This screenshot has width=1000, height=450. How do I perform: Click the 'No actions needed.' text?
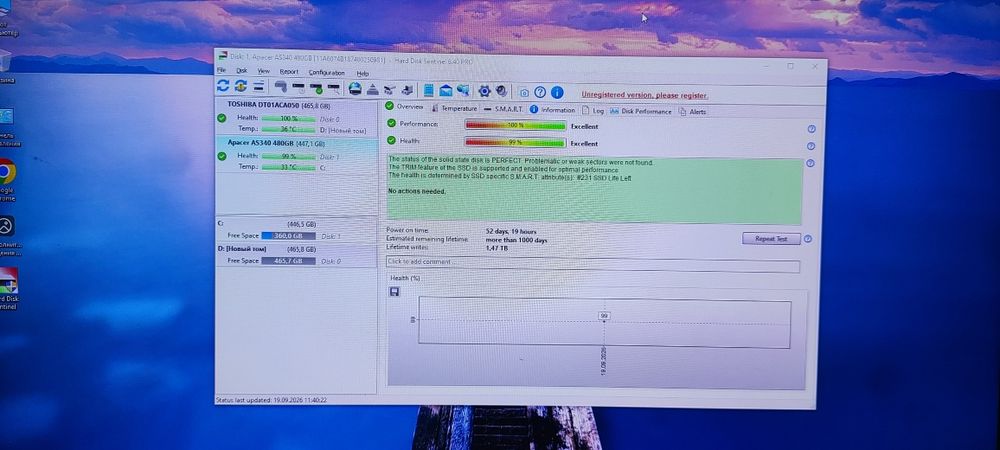click(x=418, y=191)
